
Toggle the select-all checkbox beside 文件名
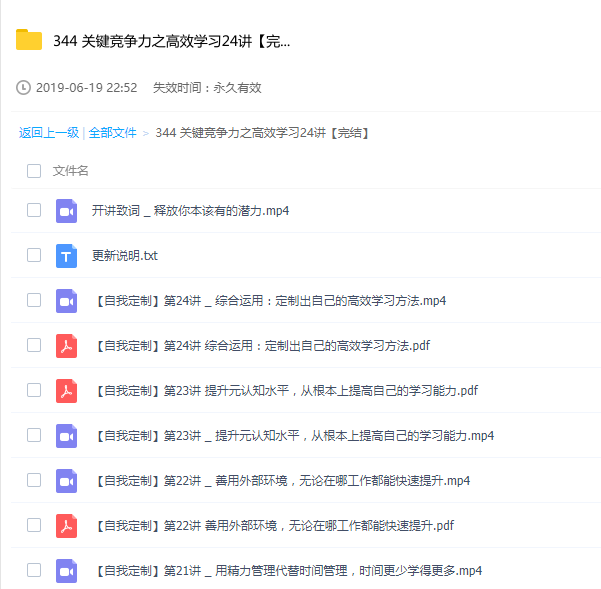[x=34, y=171]
